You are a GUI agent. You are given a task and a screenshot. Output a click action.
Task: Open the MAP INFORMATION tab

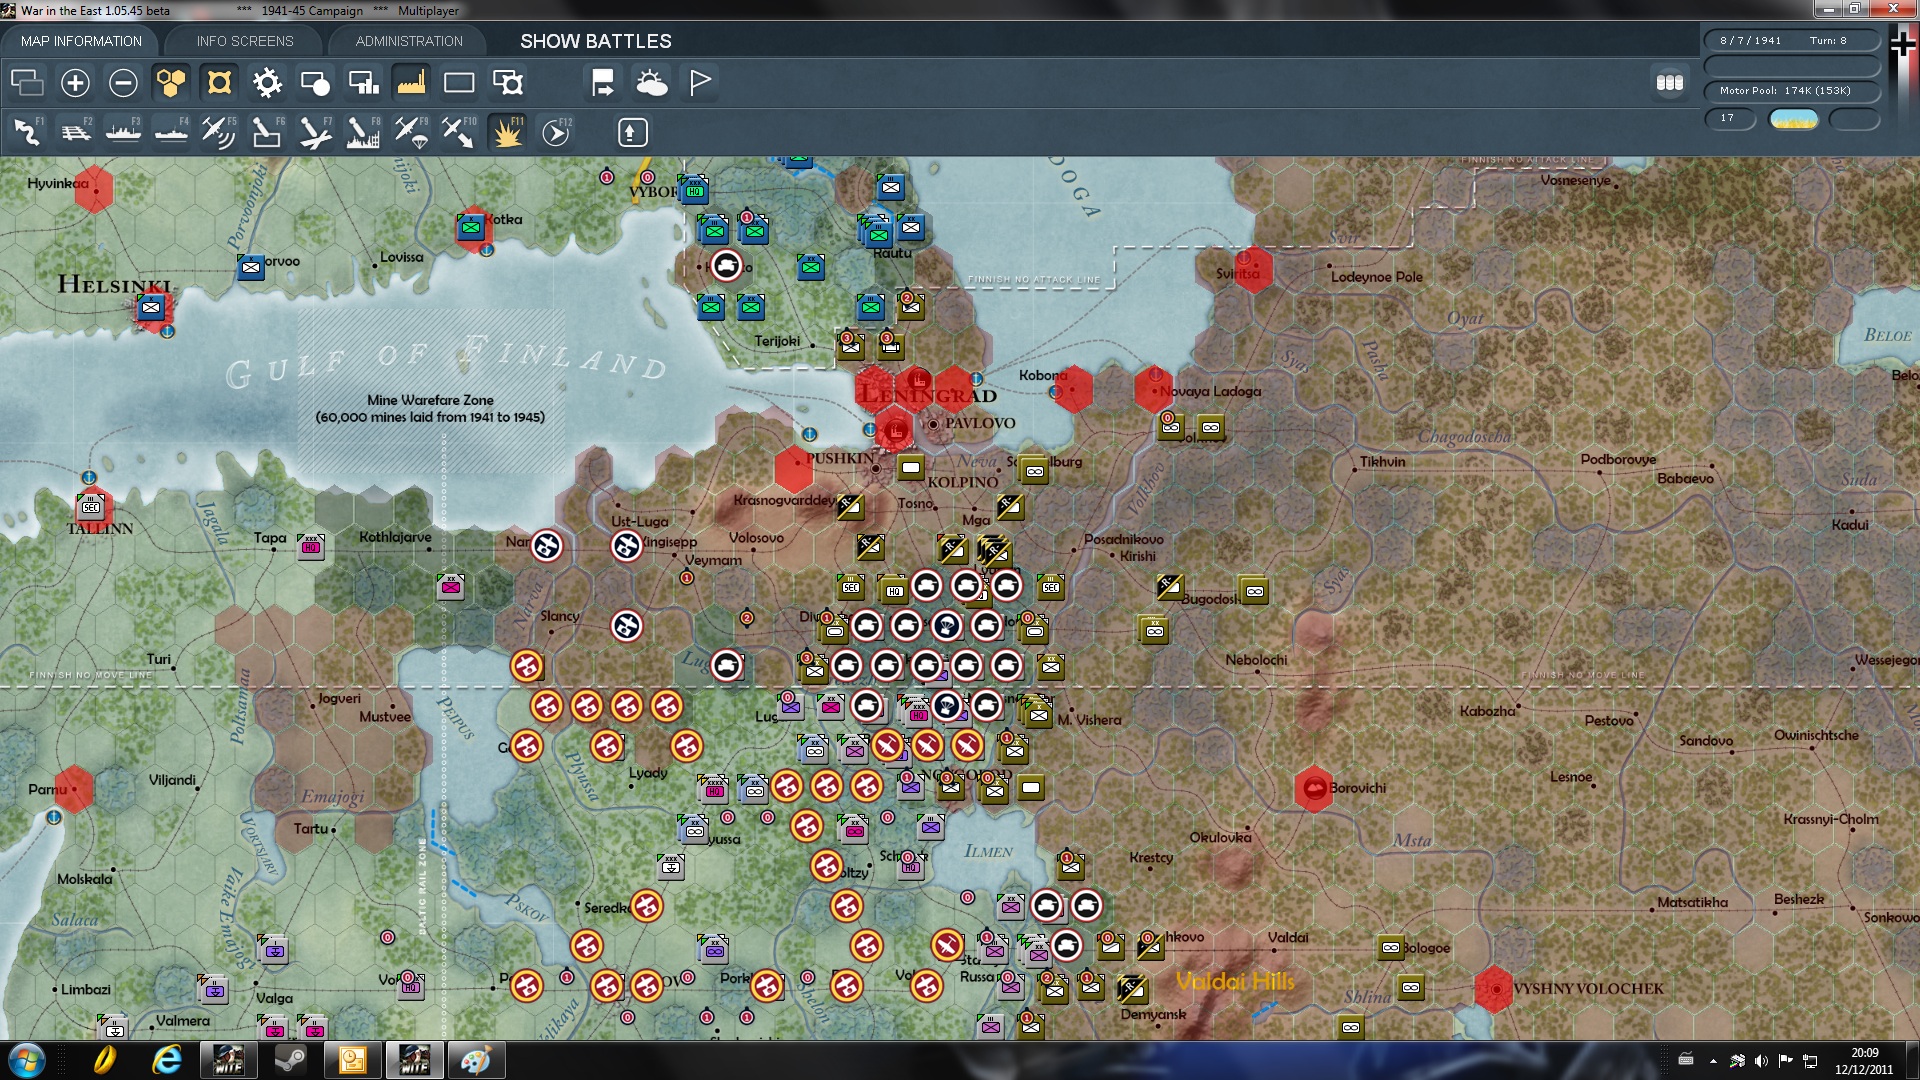[81, 41]
